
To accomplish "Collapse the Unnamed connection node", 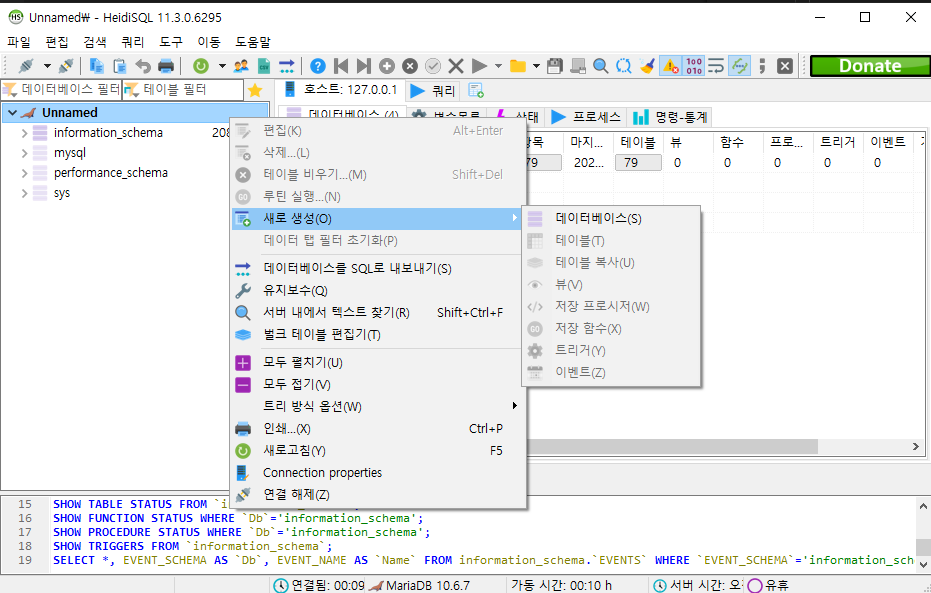I will [12, 113].
